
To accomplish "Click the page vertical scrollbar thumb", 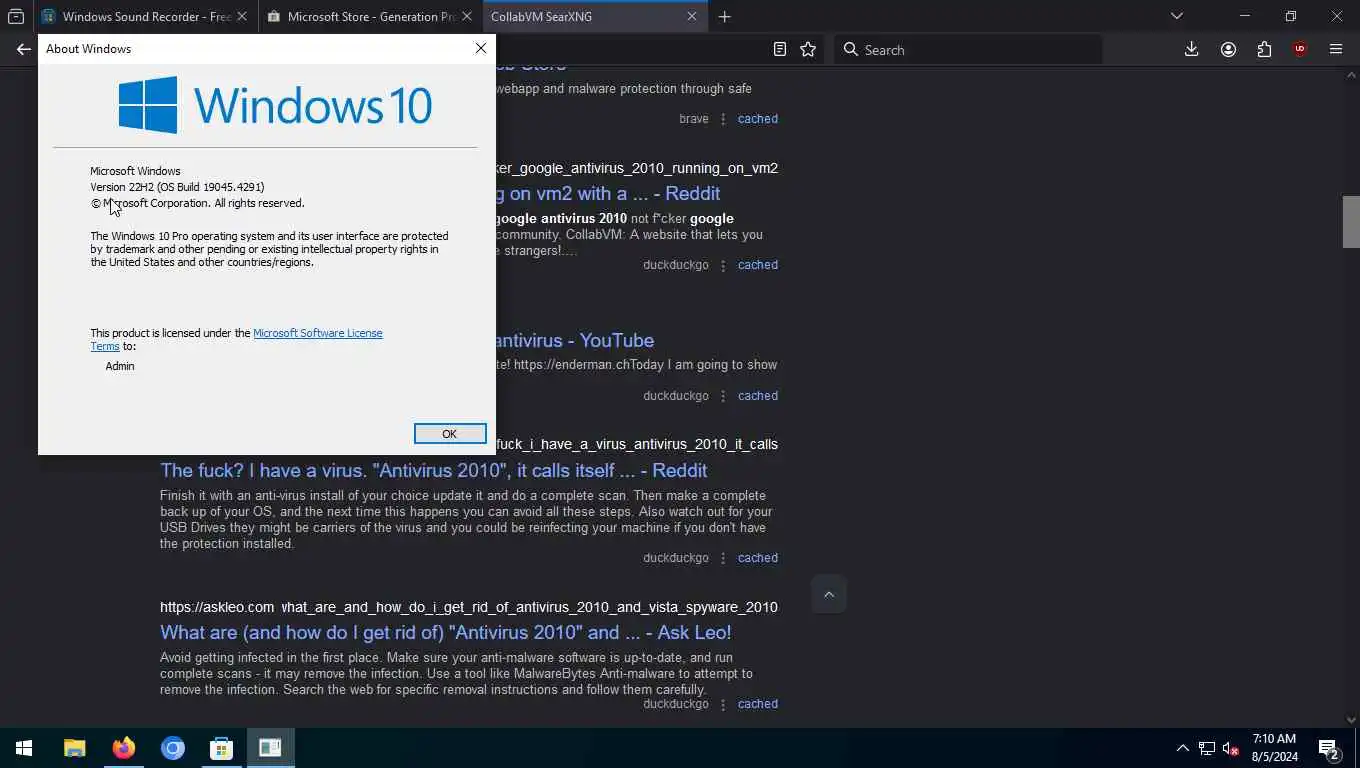I will (1351, 222).
